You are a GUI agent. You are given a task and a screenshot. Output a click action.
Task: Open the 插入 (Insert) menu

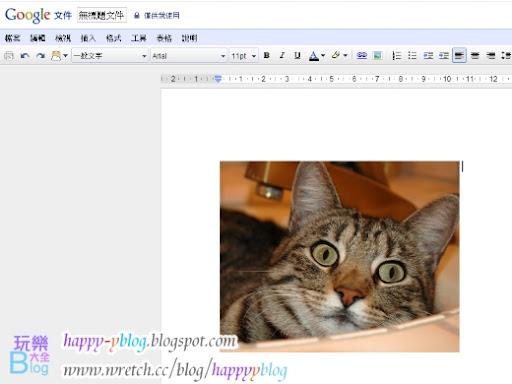88,38
